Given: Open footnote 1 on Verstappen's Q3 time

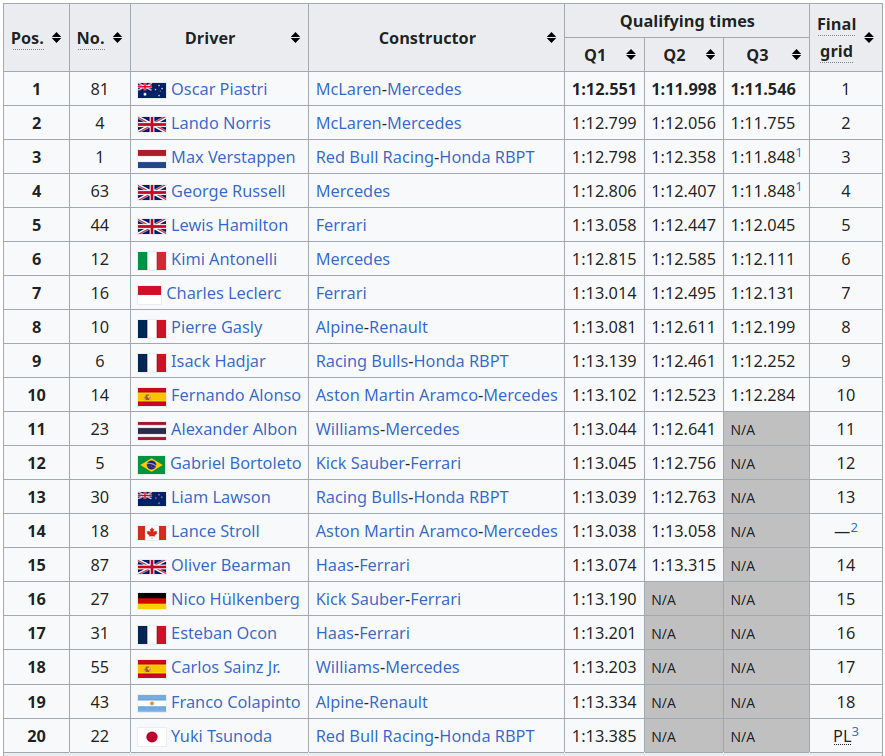Looking at the screenshot, I should pyautogui.click(x=799, y=152).
